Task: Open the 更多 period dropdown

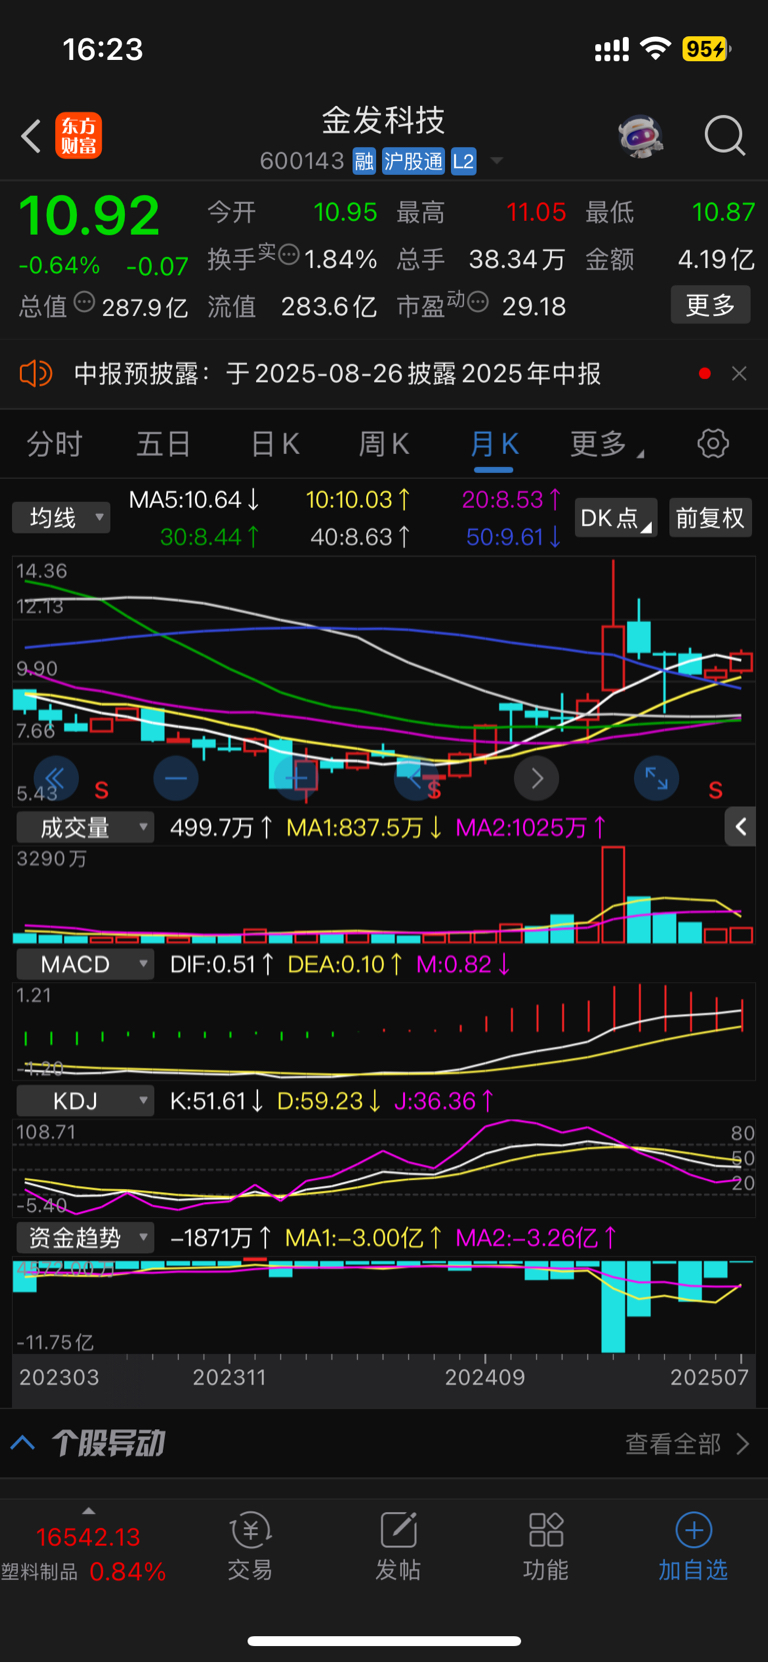Action: click(x=606, y=444)
